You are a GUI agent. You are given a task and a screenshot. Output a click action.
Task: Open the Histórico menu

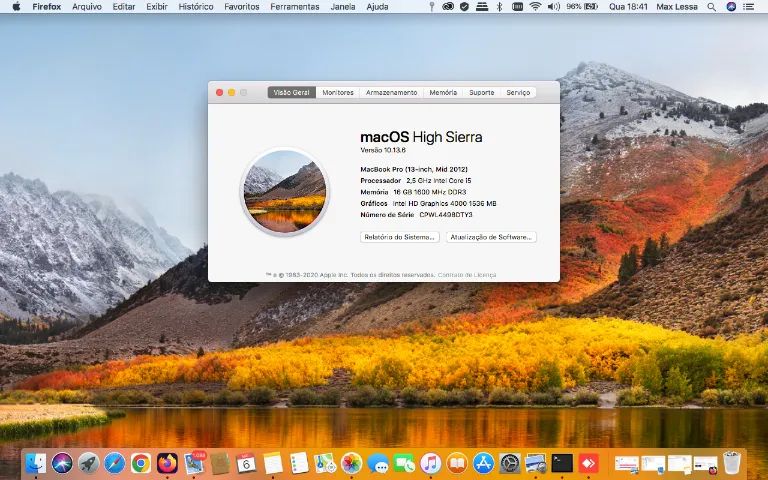[x=196, y=7]
